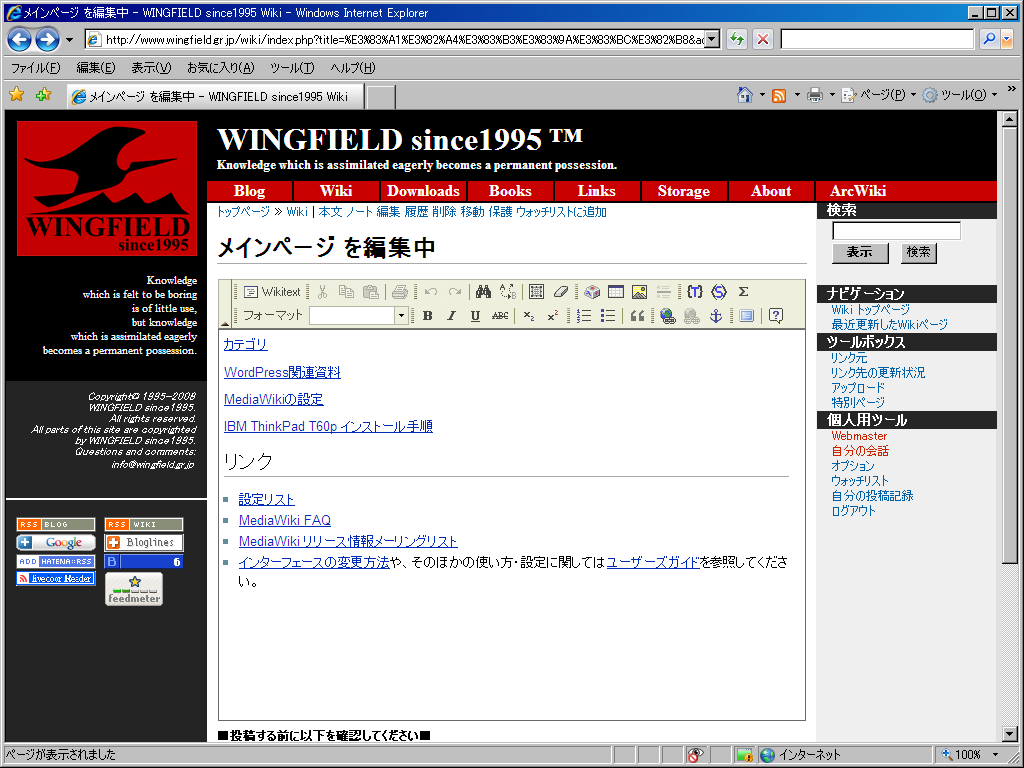
Task: Click the ログアウト link
Action: pos(853,511)
